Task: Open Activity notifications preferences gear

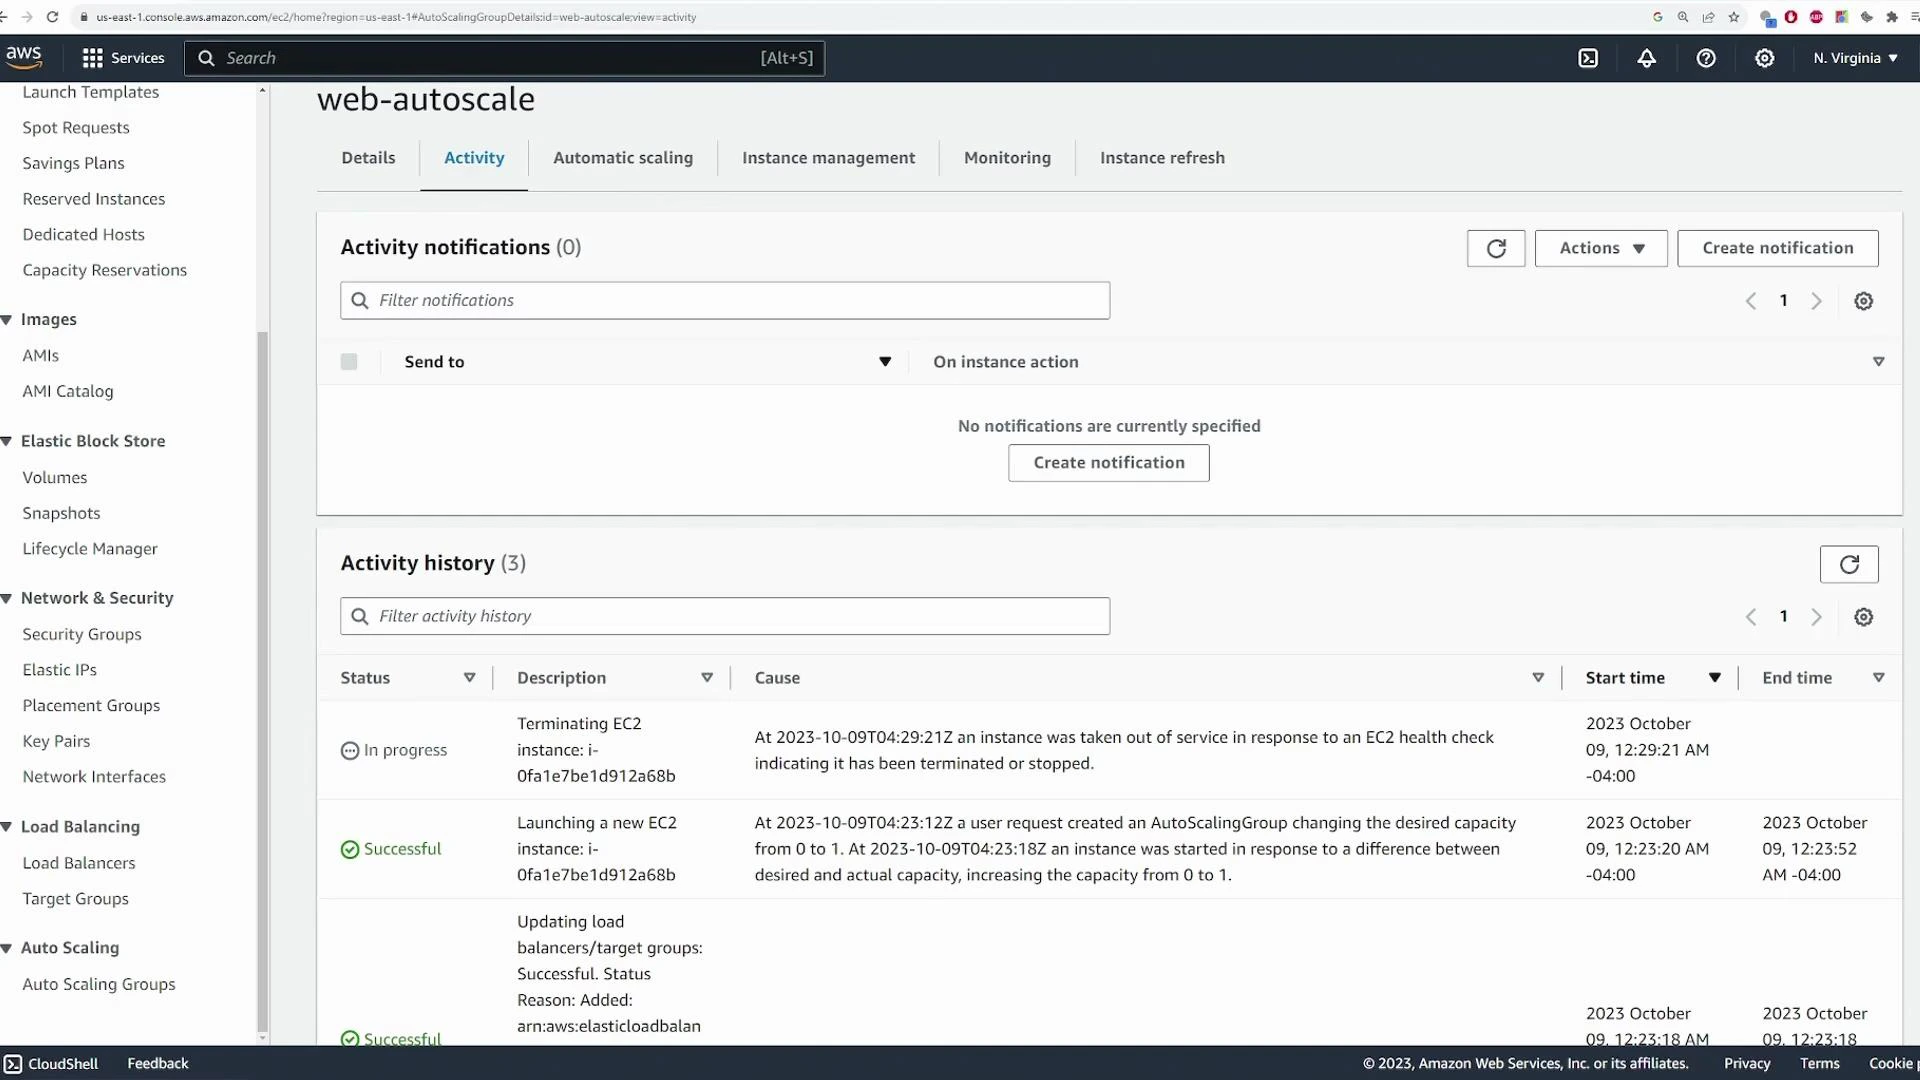Action: tap(1863, 301)
